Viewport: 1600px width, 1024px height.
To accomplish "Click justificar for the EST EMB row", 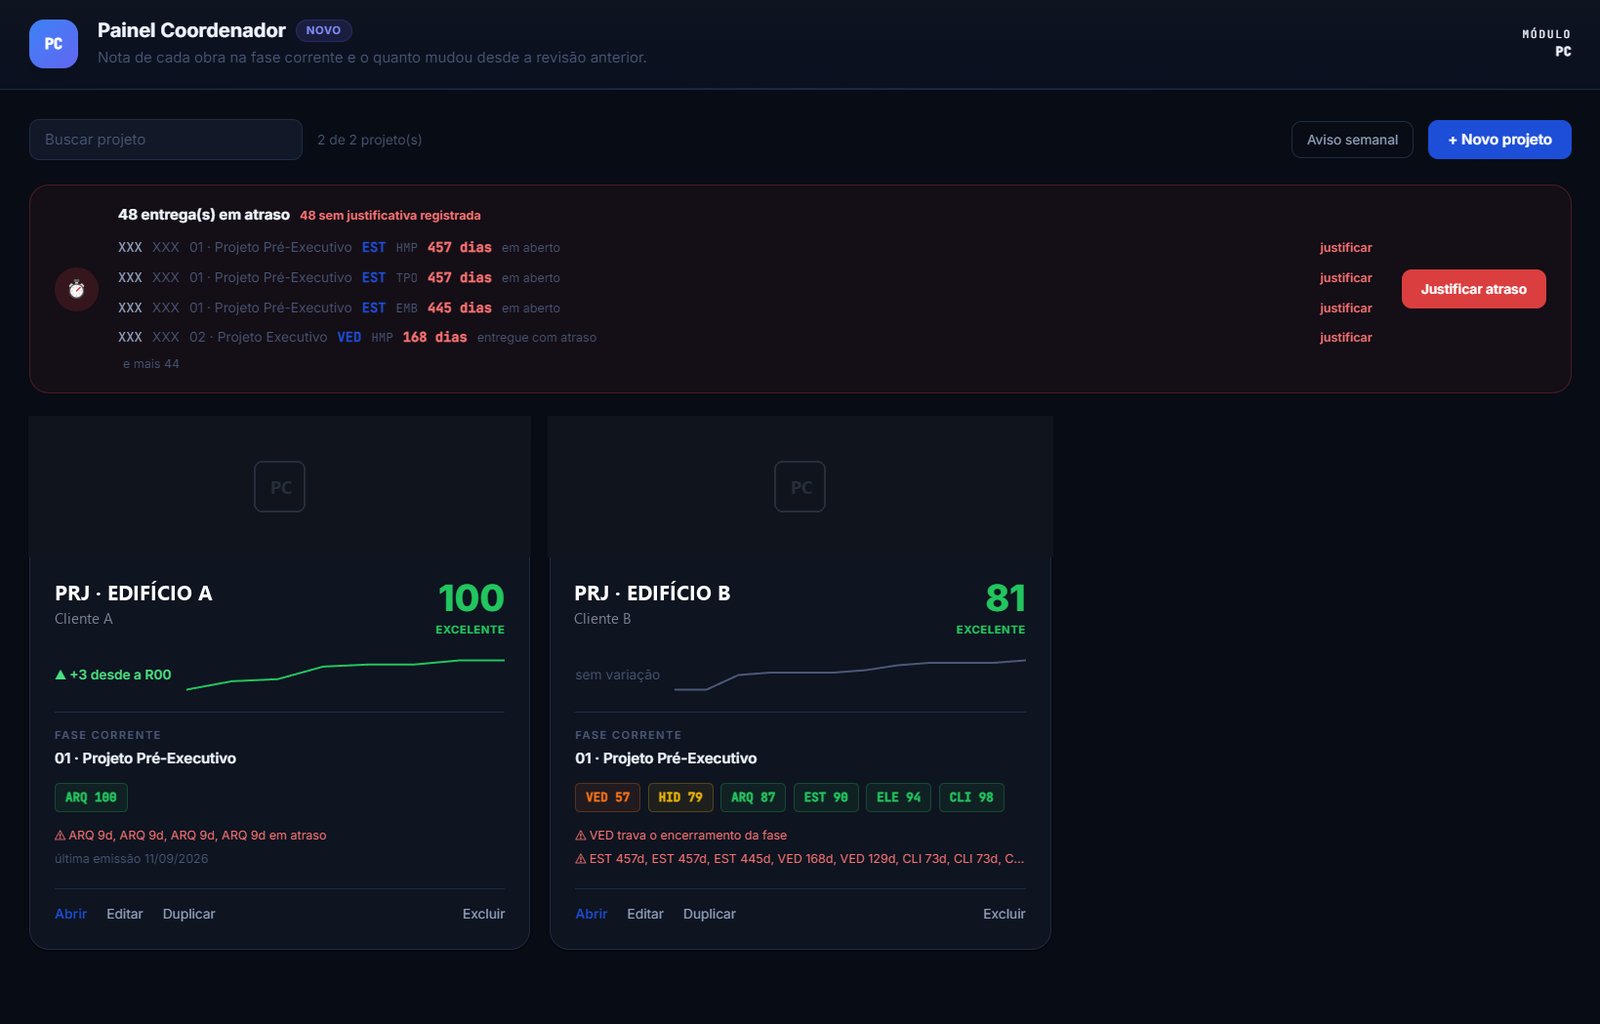I will click(x=1345, y=307).
